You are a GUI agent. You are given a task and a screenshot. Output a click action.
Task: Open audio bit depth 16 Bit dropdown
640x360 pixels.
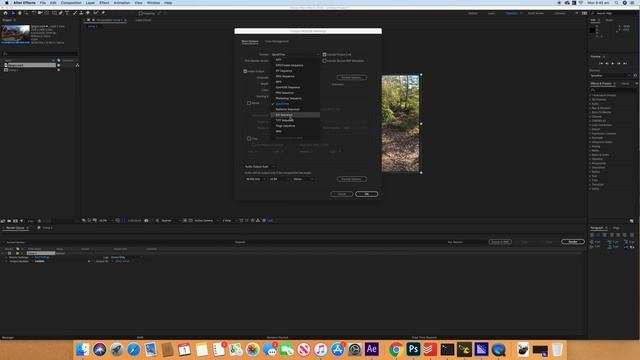(x=279, y=179)
